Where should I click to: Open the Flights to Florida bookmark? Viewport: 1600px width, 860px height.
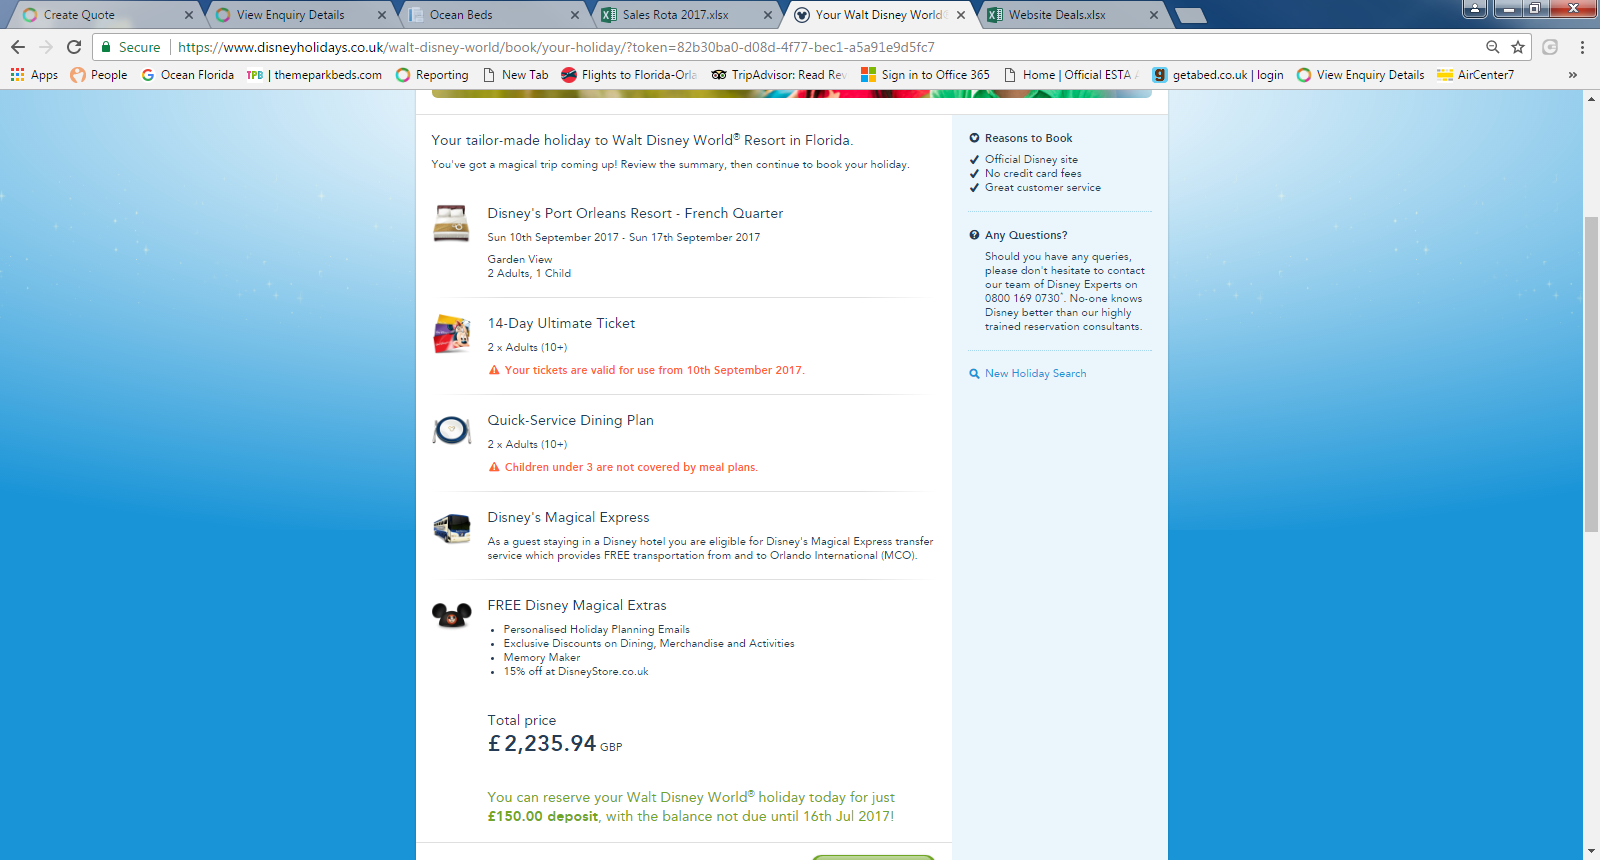click(629, 75)
